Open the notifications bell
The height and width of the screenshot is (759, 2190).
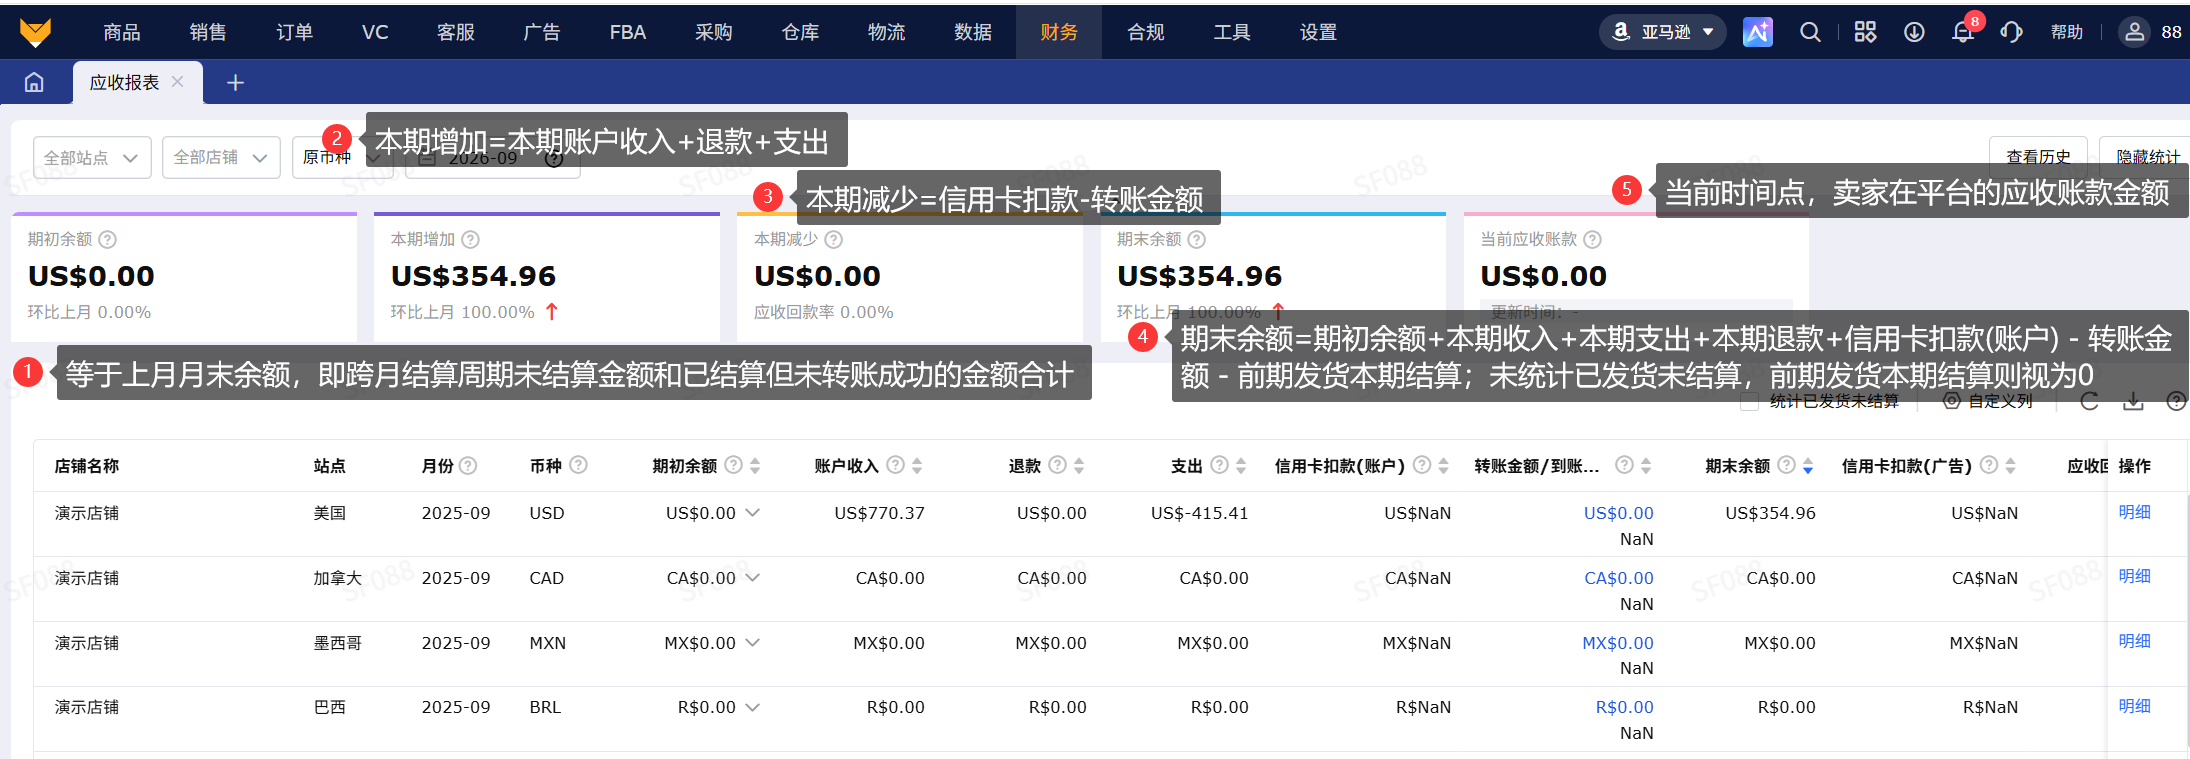coord(1963,32)
